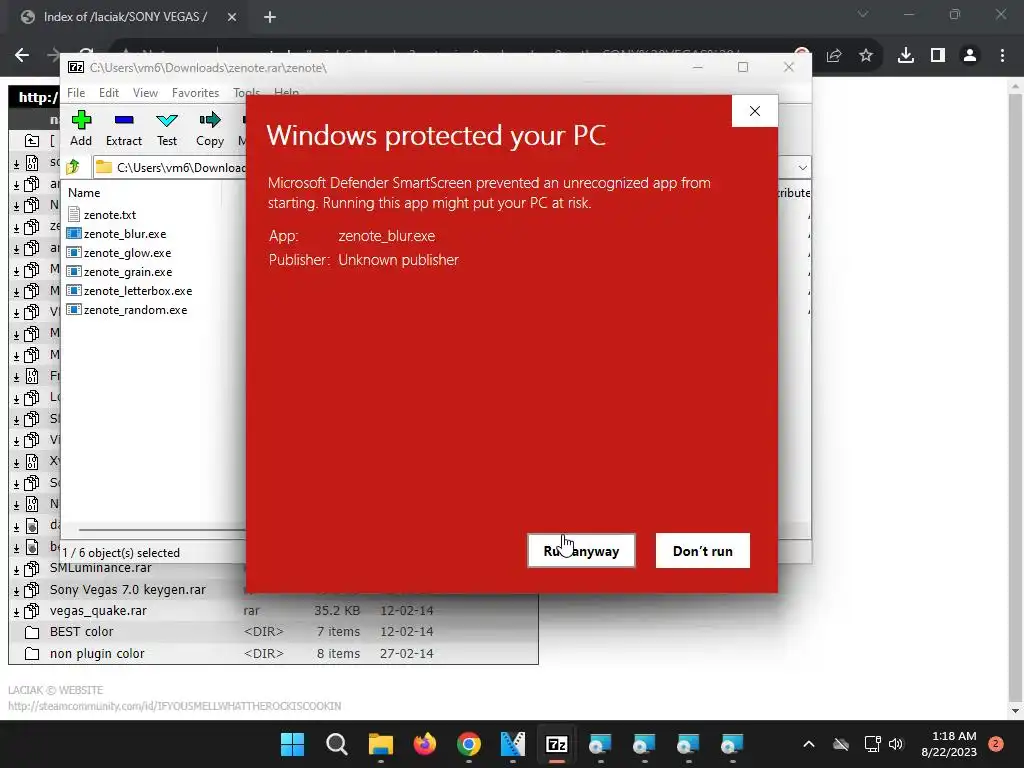Viewport: 1024px width, 768px height.
Task: Open Chrome three-dot menu
Action: pos(1002,56)
